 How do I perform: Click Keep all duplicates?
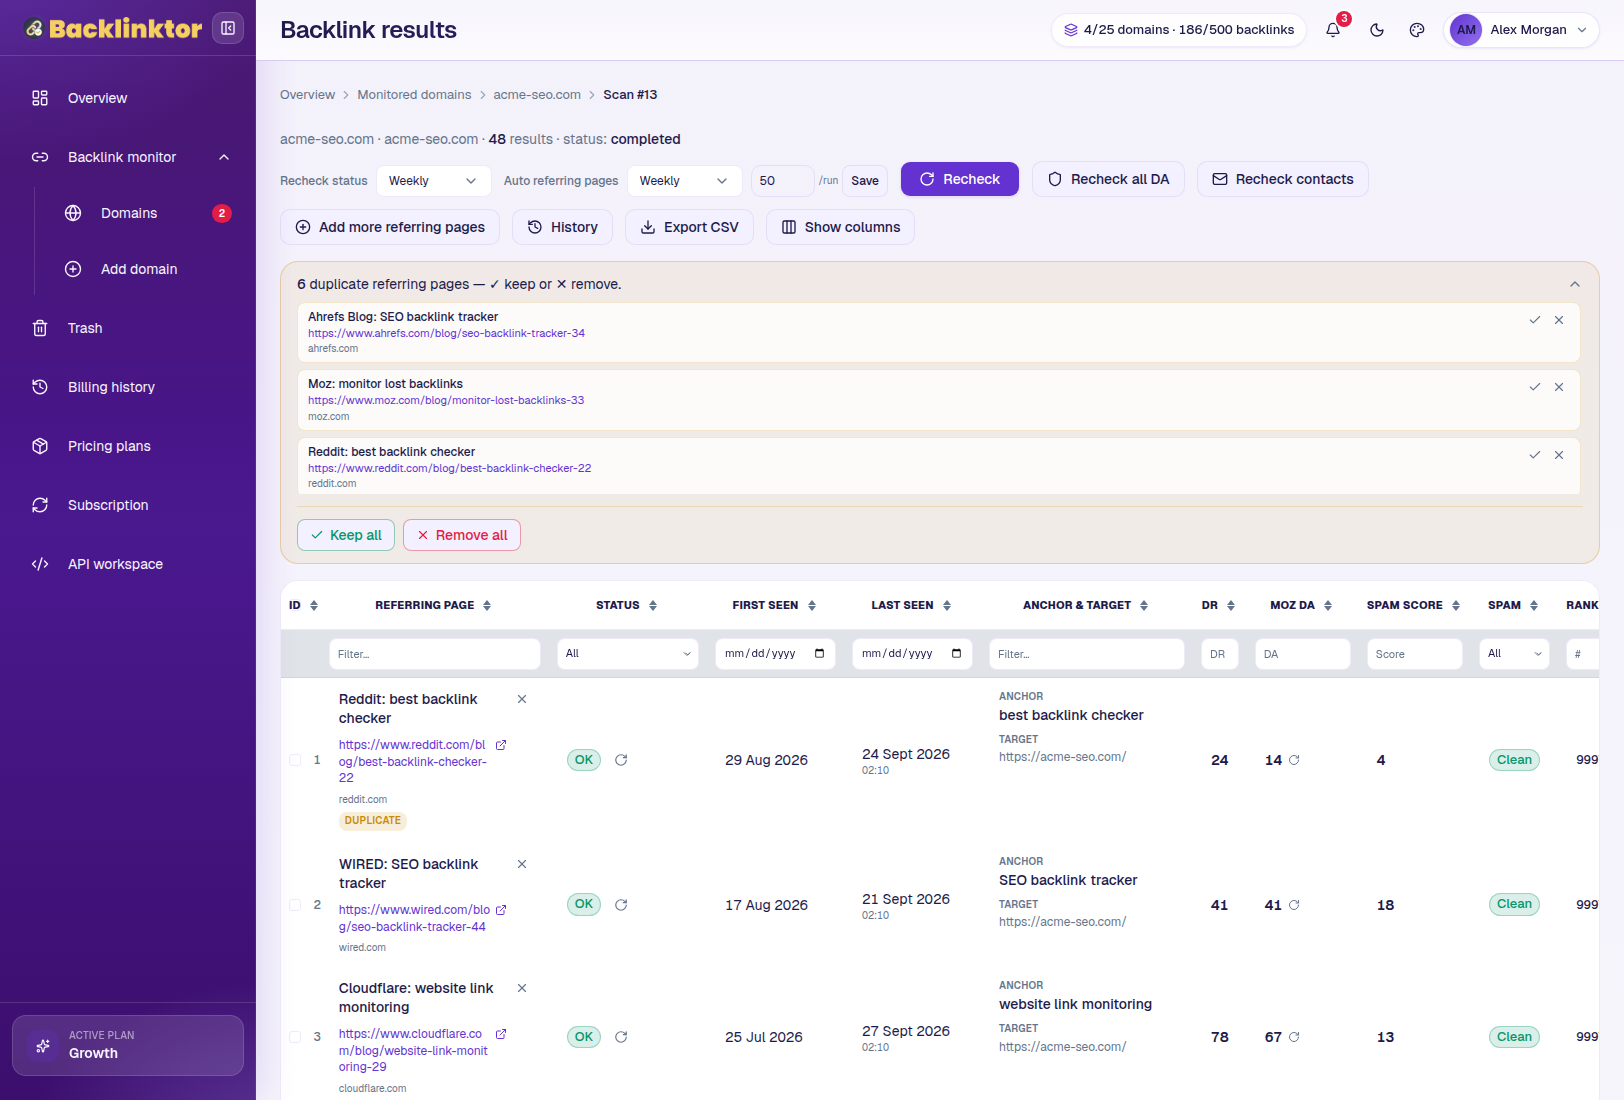(346, 535)
